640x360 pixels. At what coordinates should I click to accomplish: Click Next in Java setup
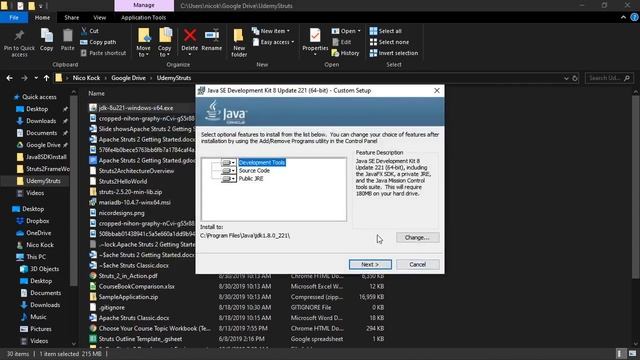(370, 264)
